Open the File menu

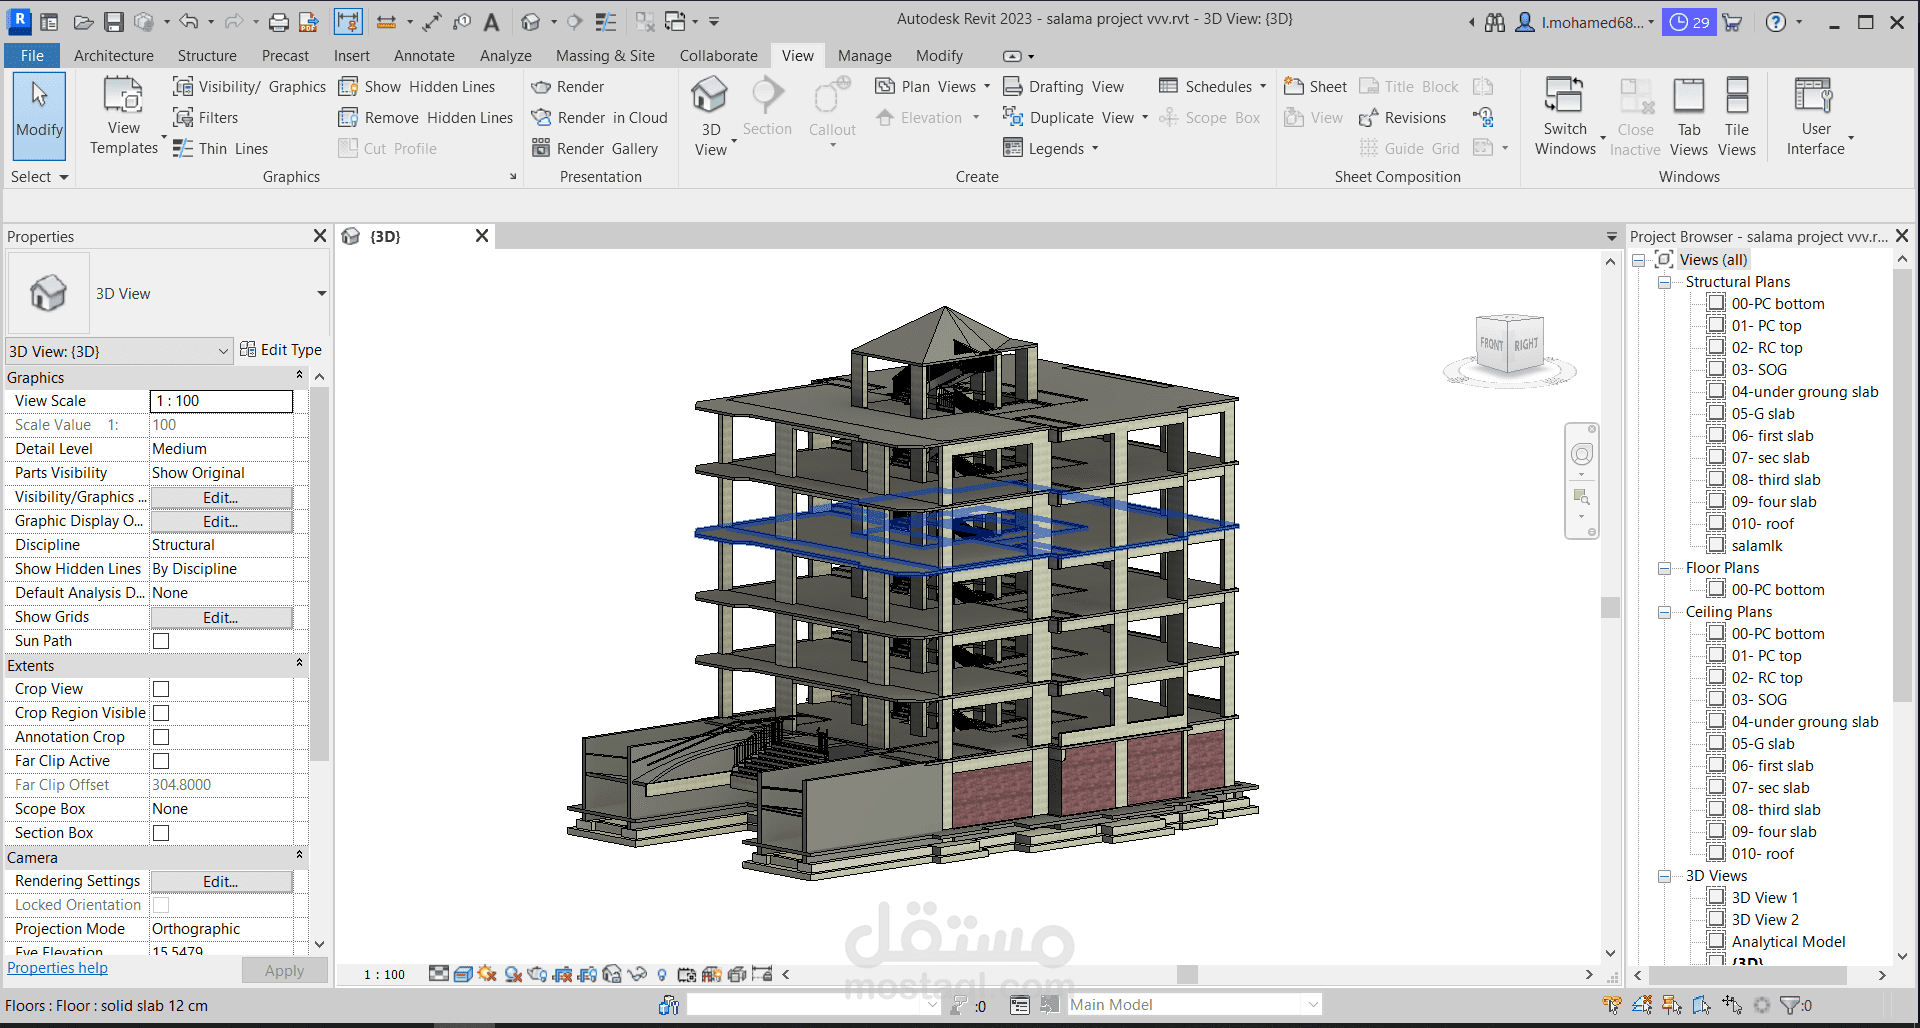click(31, 55)
